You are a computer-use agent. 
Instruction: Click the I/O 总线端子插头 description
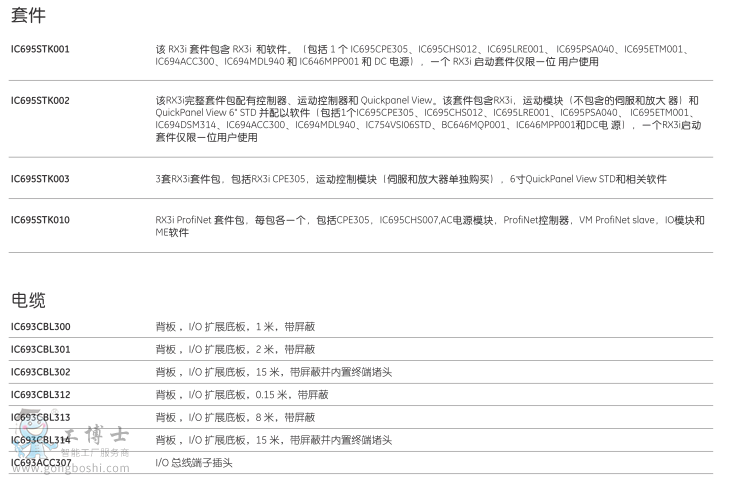[196, 463]
